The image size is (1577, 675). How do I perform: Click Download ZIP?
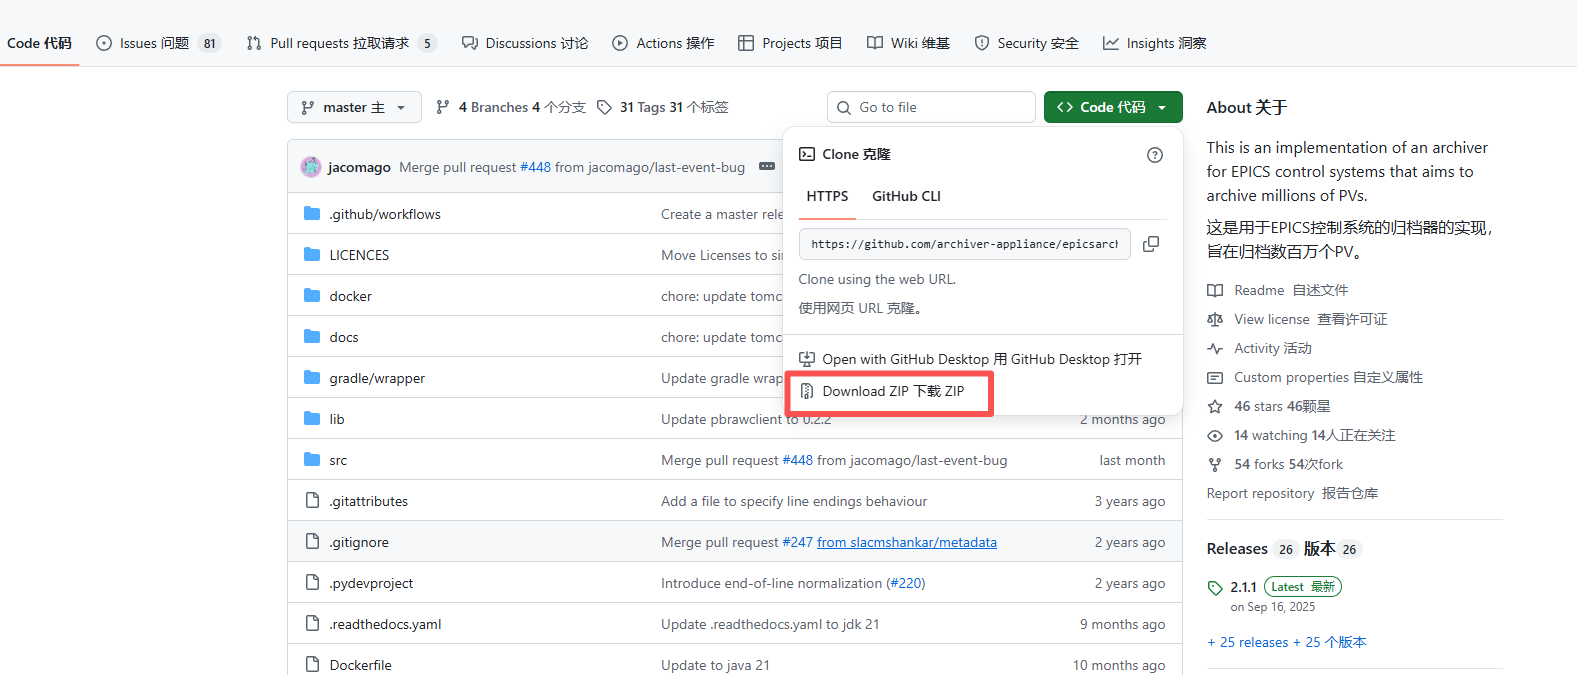pyautogui.click(x=893, y=391)
